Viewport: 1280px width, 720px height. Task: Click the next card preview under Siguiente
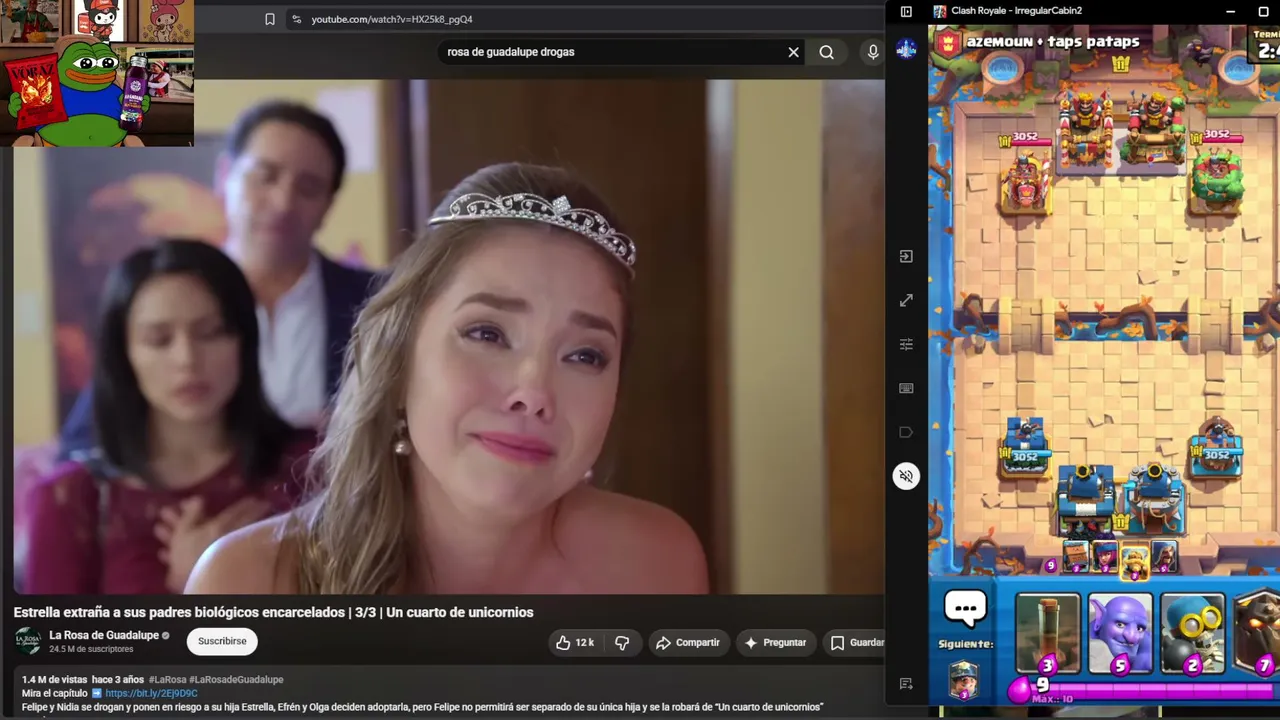tap(964, 680)
